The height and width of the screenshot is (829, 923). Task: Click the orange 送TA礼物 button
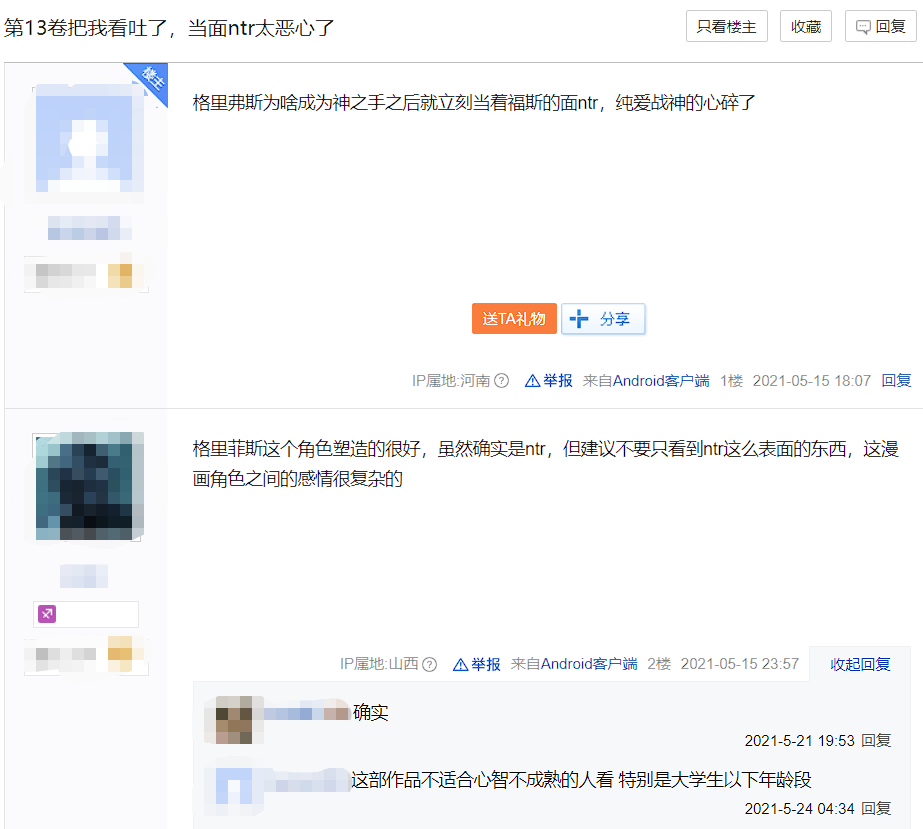point(514,319)
